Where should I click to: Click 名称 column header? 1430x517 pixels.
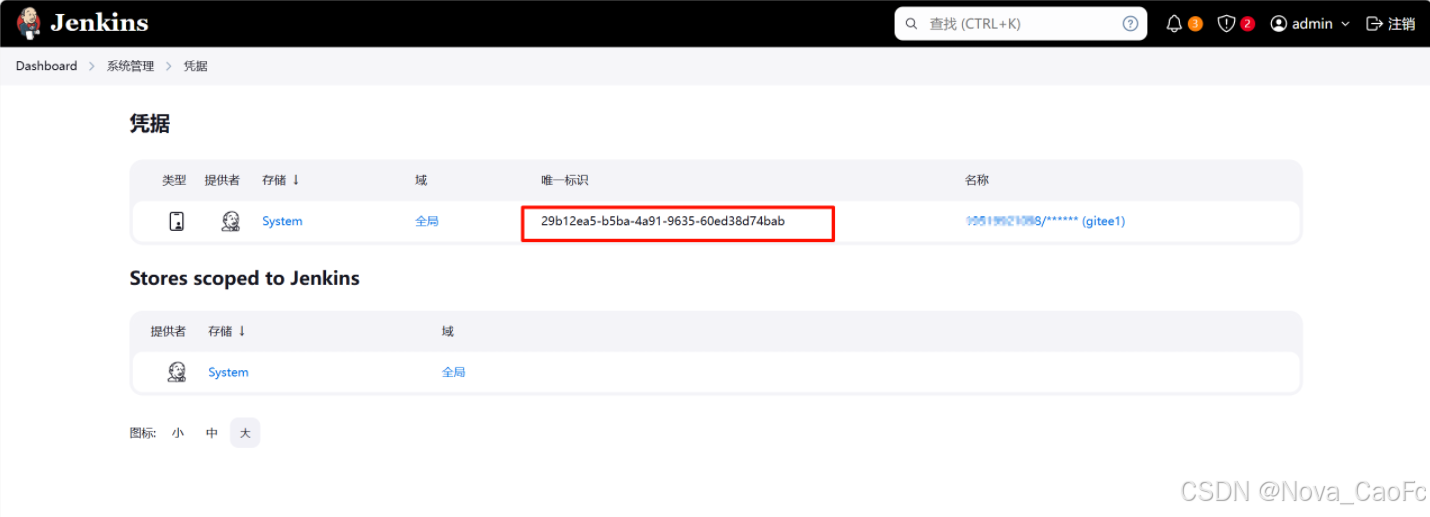[977, 180]
